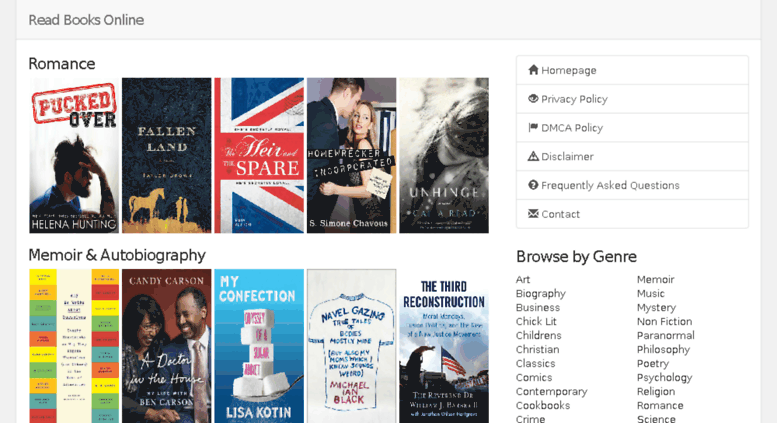777x423 pixels.
Task: Open the DMCA Policy menu item
Action: [x=632, y=128]
